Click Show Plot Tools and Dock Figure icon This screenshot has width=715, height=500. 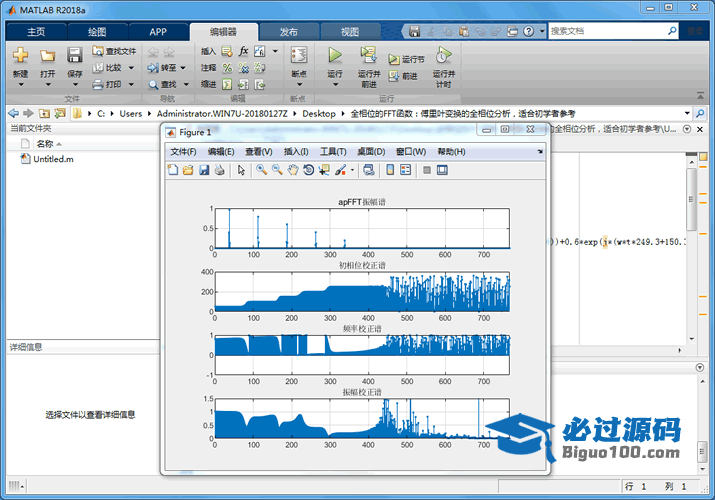442,170
